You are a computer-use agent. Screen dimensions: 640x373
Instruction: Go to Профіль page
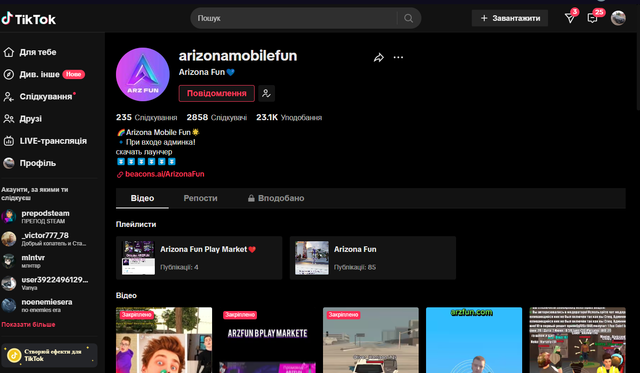coord(29,163)
